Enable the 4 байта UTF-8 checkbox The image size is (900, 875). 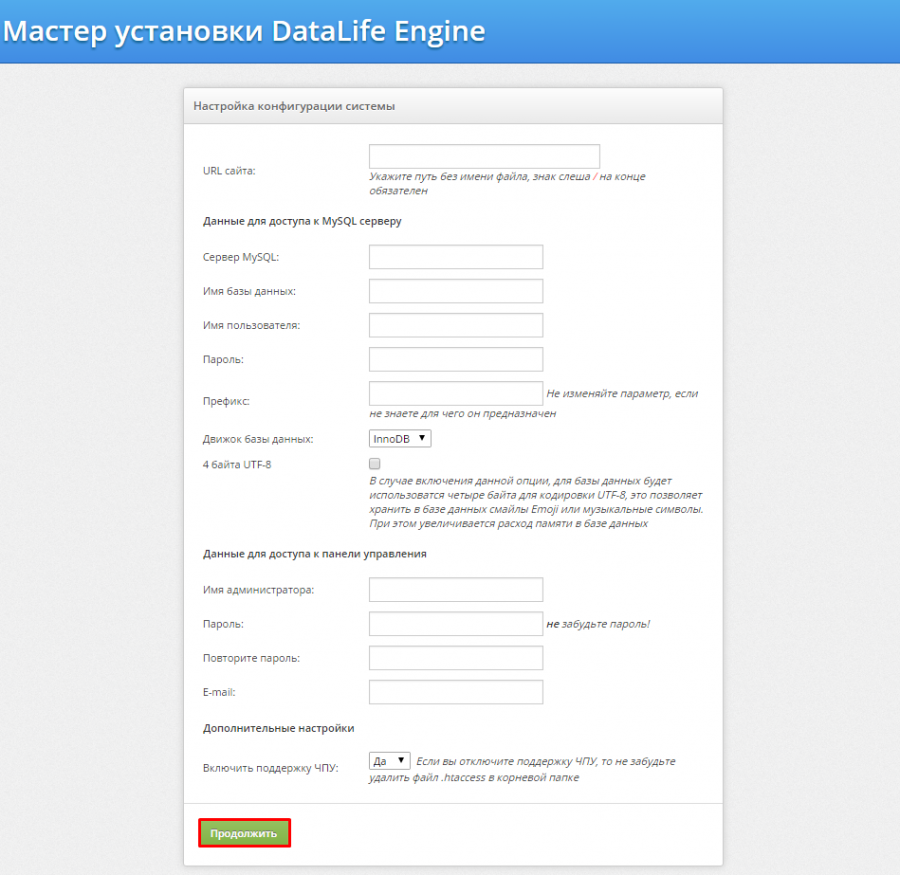click(374, 462)
